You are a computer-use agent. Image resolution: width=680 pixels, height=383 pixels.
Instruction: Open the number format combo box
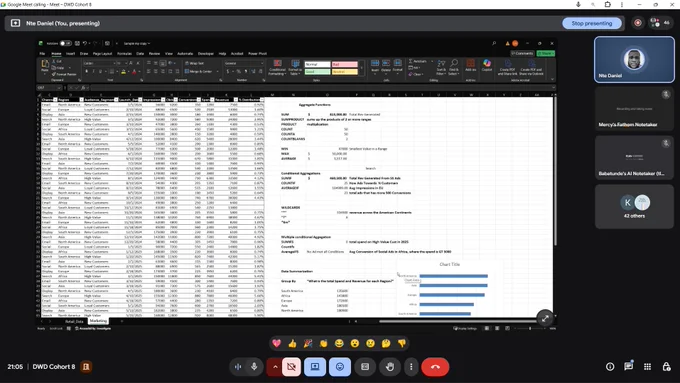tap(244, 63)
